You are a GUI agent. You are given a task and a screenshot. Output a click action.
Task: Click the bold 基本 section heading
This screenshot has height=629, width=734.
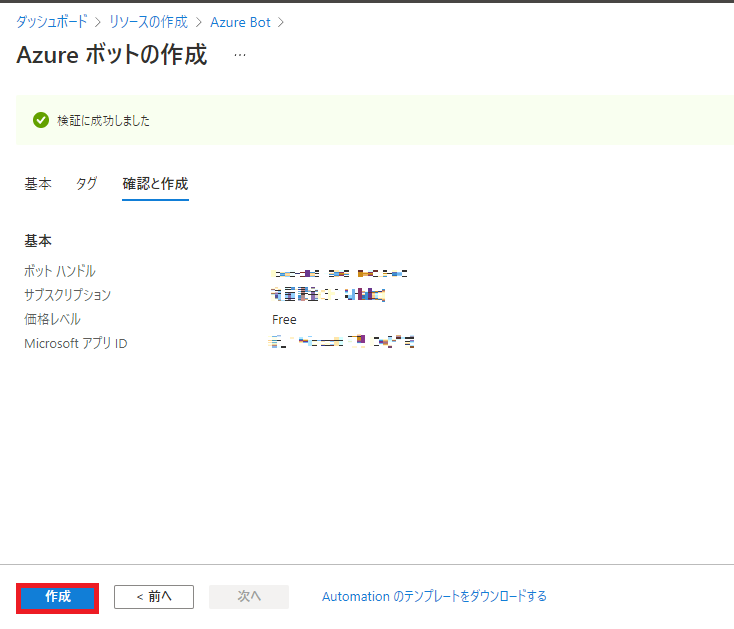[38, 241]
